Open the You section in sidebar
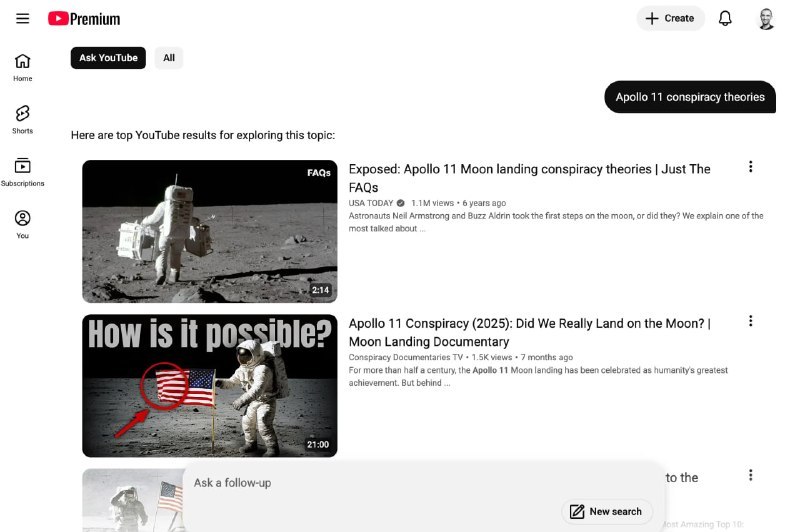The width and height of the screenshot is (800, 532). pyautogui.click(x=22, y=224)
